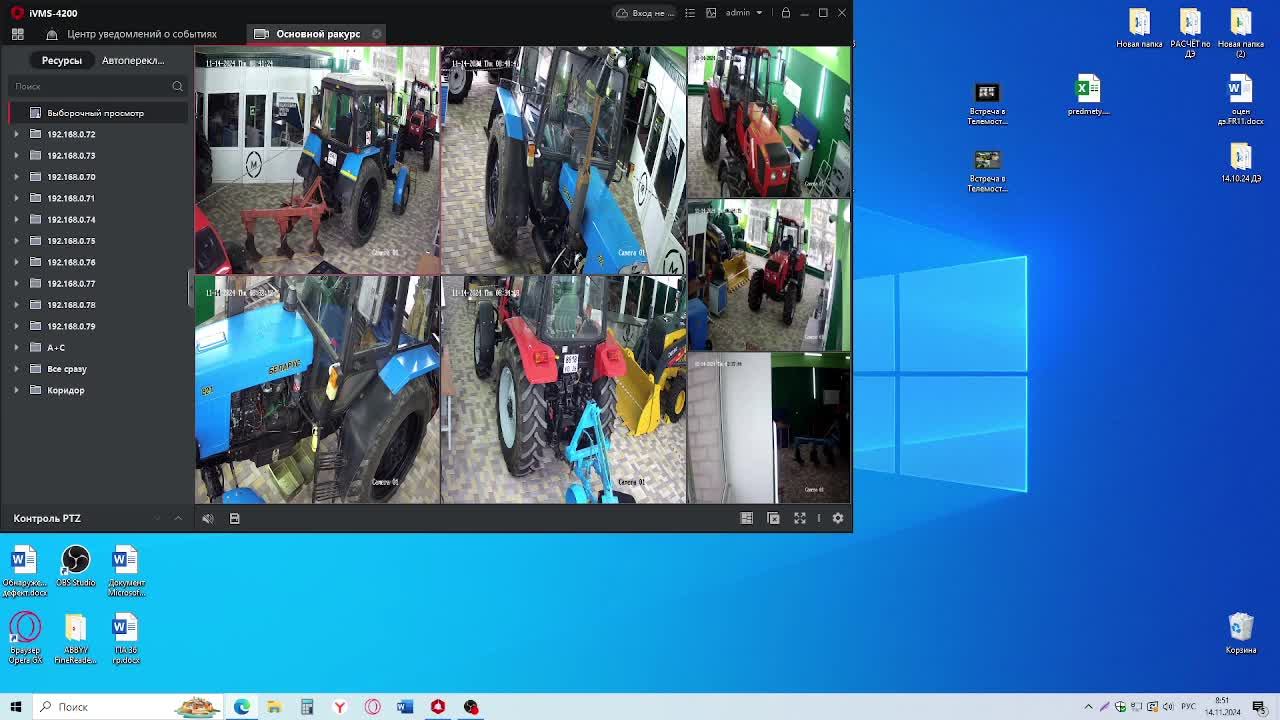Open Yandex Browser from the taskbar
The width and height of the screenshot is (1280, 720).
tap(340, 707)
